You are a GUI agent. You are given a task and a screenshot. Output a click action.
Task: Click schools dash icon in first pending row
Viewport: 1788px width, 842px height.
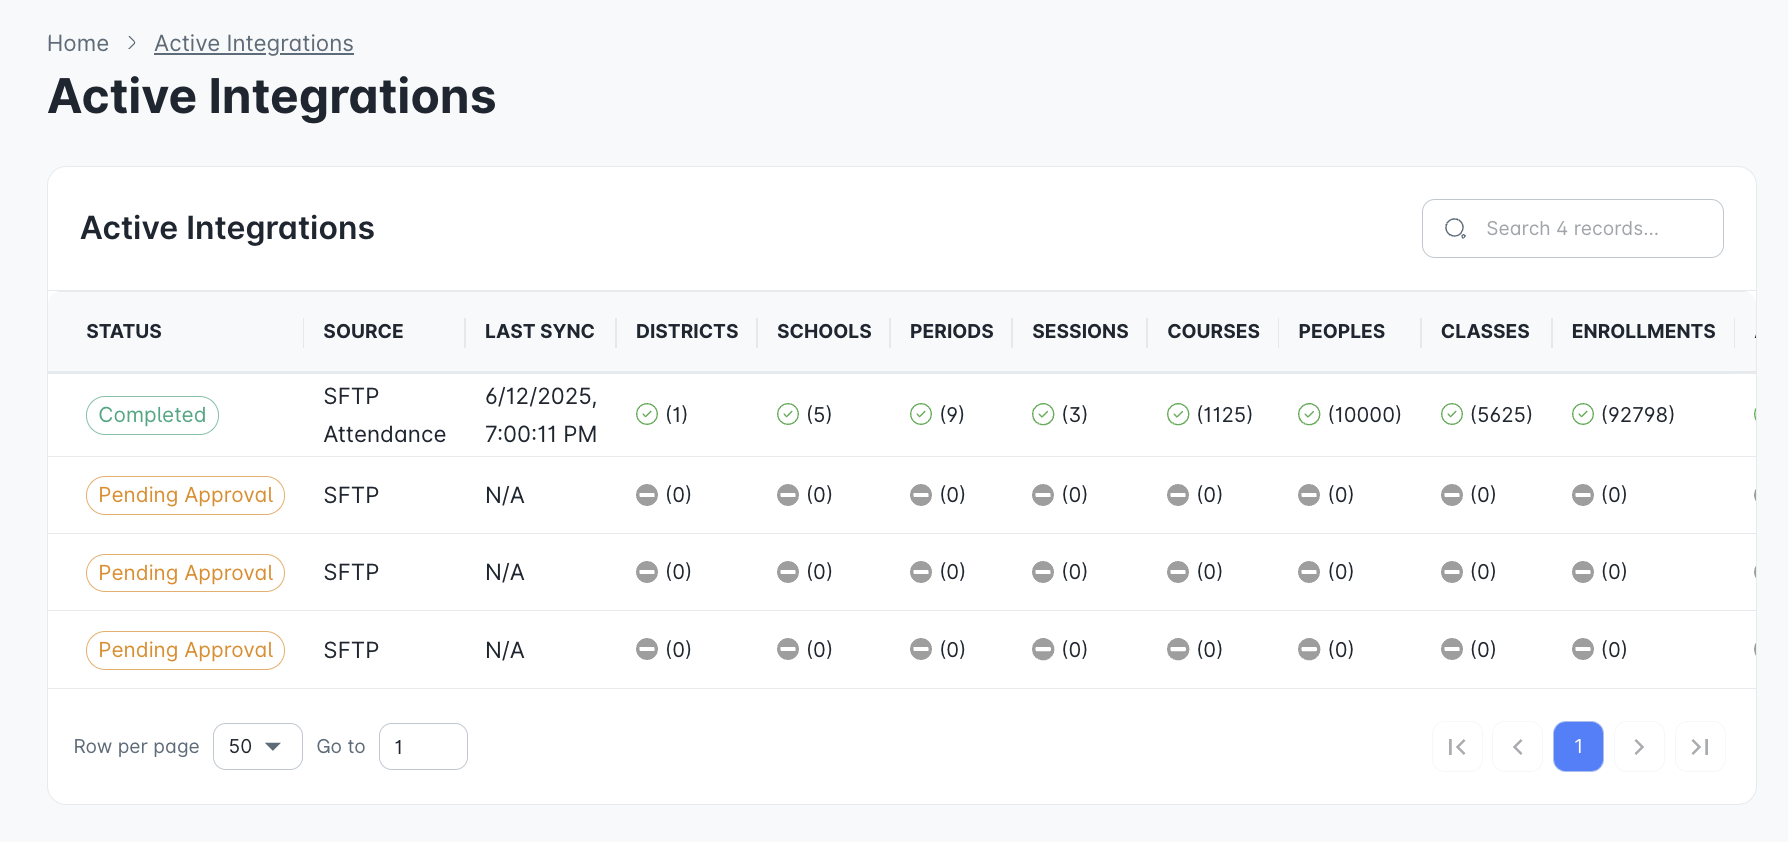pyautogui.click(x=788, y=495)
